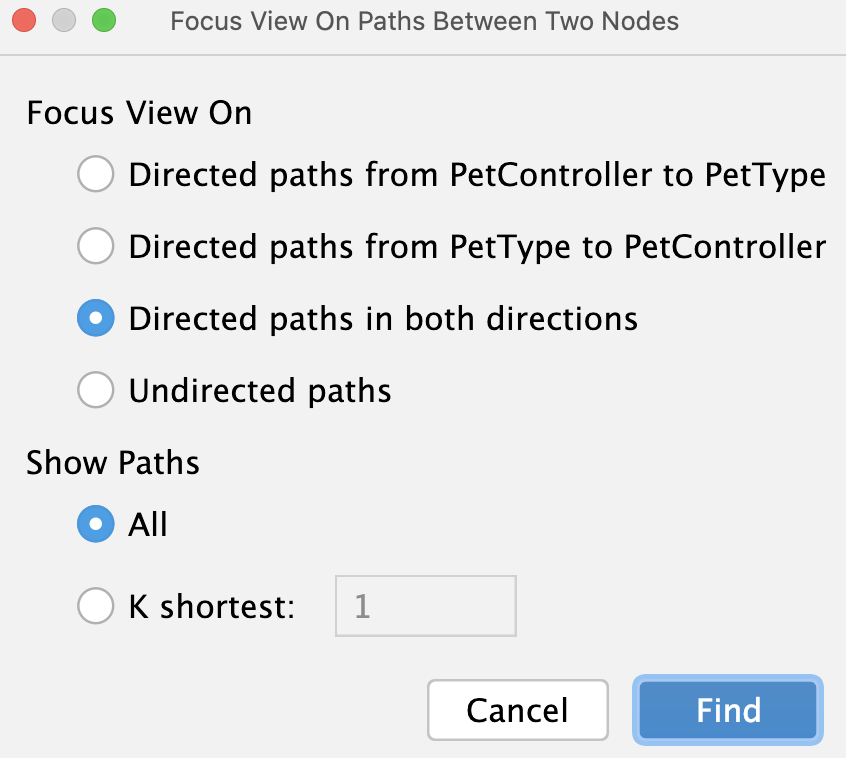
Task: Enable the K shortest option
Action: tap(96, 606)
